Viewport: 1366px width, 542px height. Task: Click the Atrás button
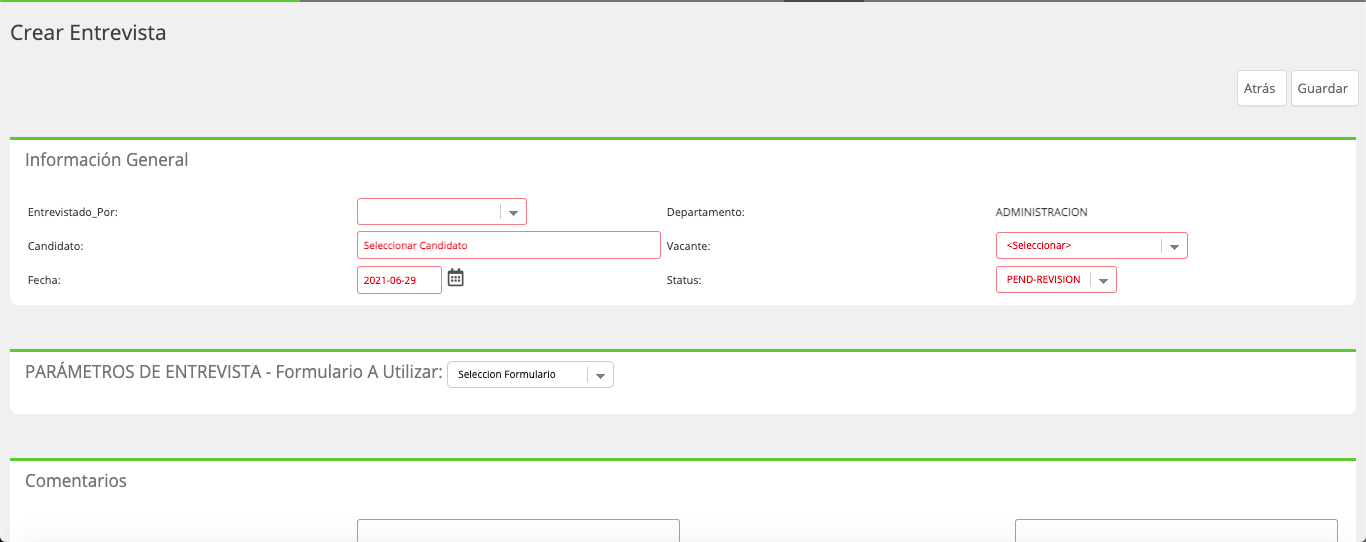1261,88
